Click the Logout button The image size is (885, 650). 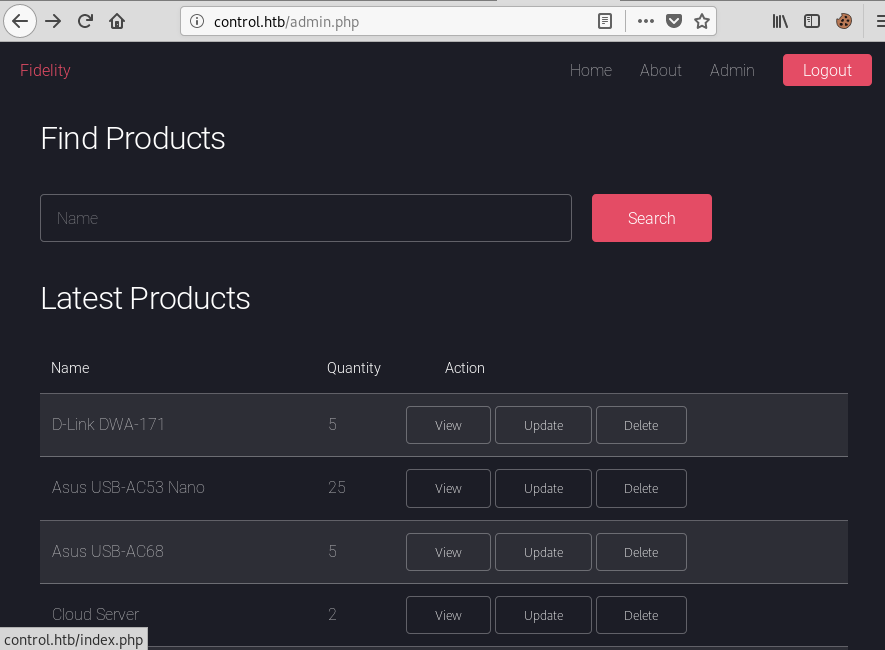tap(827, 70)
